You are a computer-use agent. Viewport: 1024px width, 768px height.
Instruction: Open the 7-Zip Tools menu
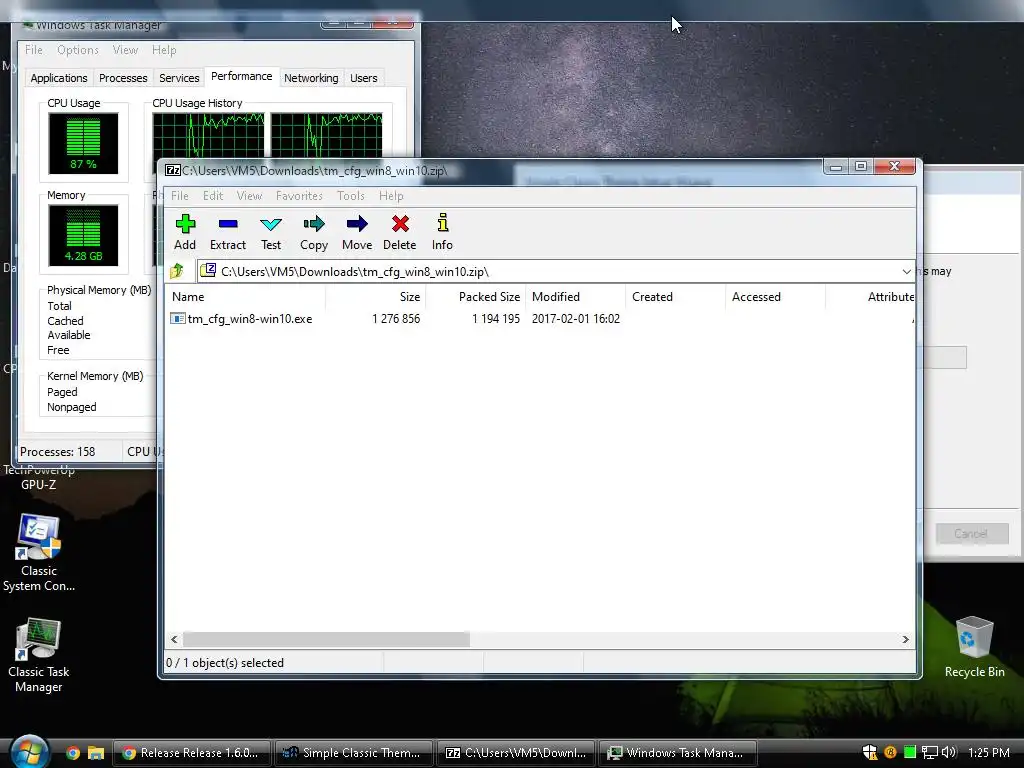pyautogui.click(x=351, y=196)
